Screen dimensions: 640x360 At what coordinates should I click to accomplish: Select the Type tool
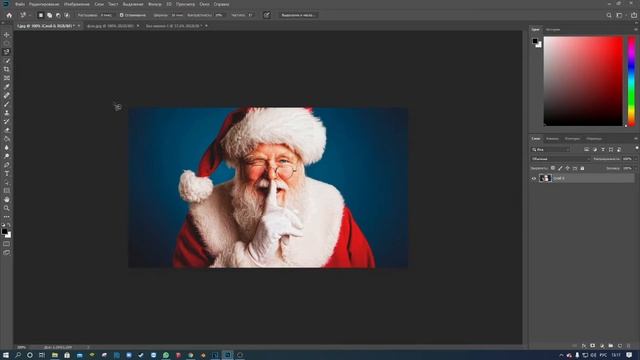(x=7, y=173)
